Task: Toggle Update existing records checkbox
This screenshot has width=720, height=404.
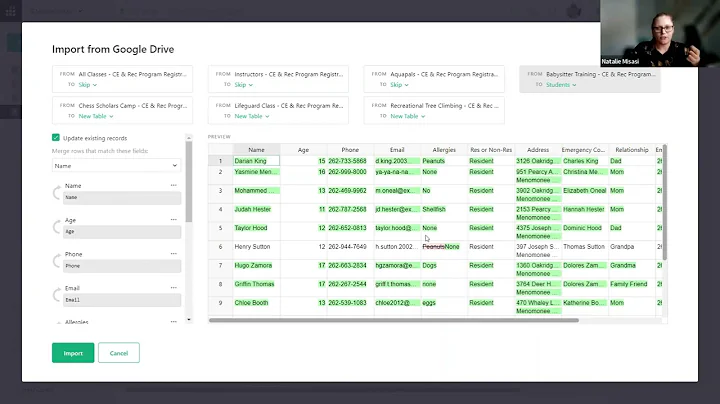Action: click(56, 138)
